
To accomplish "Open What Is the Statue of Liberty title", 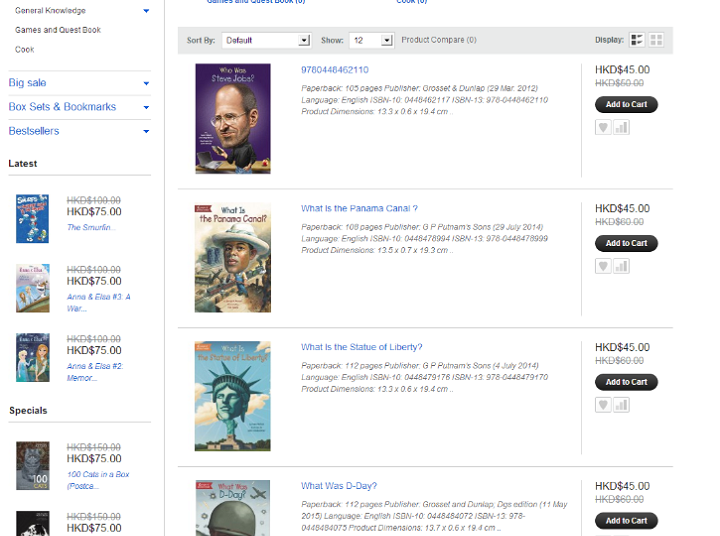I will (x=361, y=347).
